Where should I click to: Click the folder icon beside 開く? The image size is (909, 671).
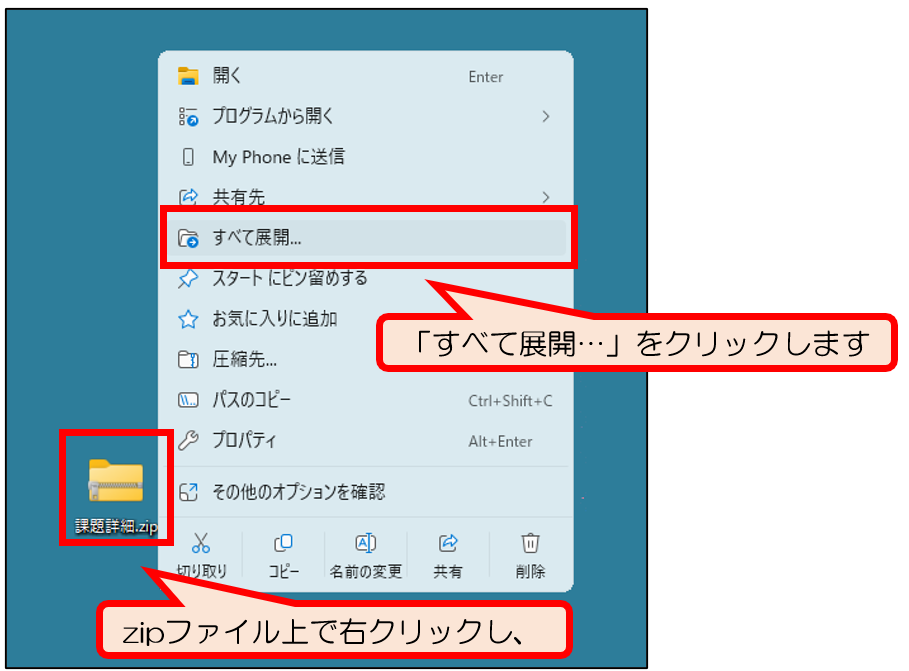point(188,76)
